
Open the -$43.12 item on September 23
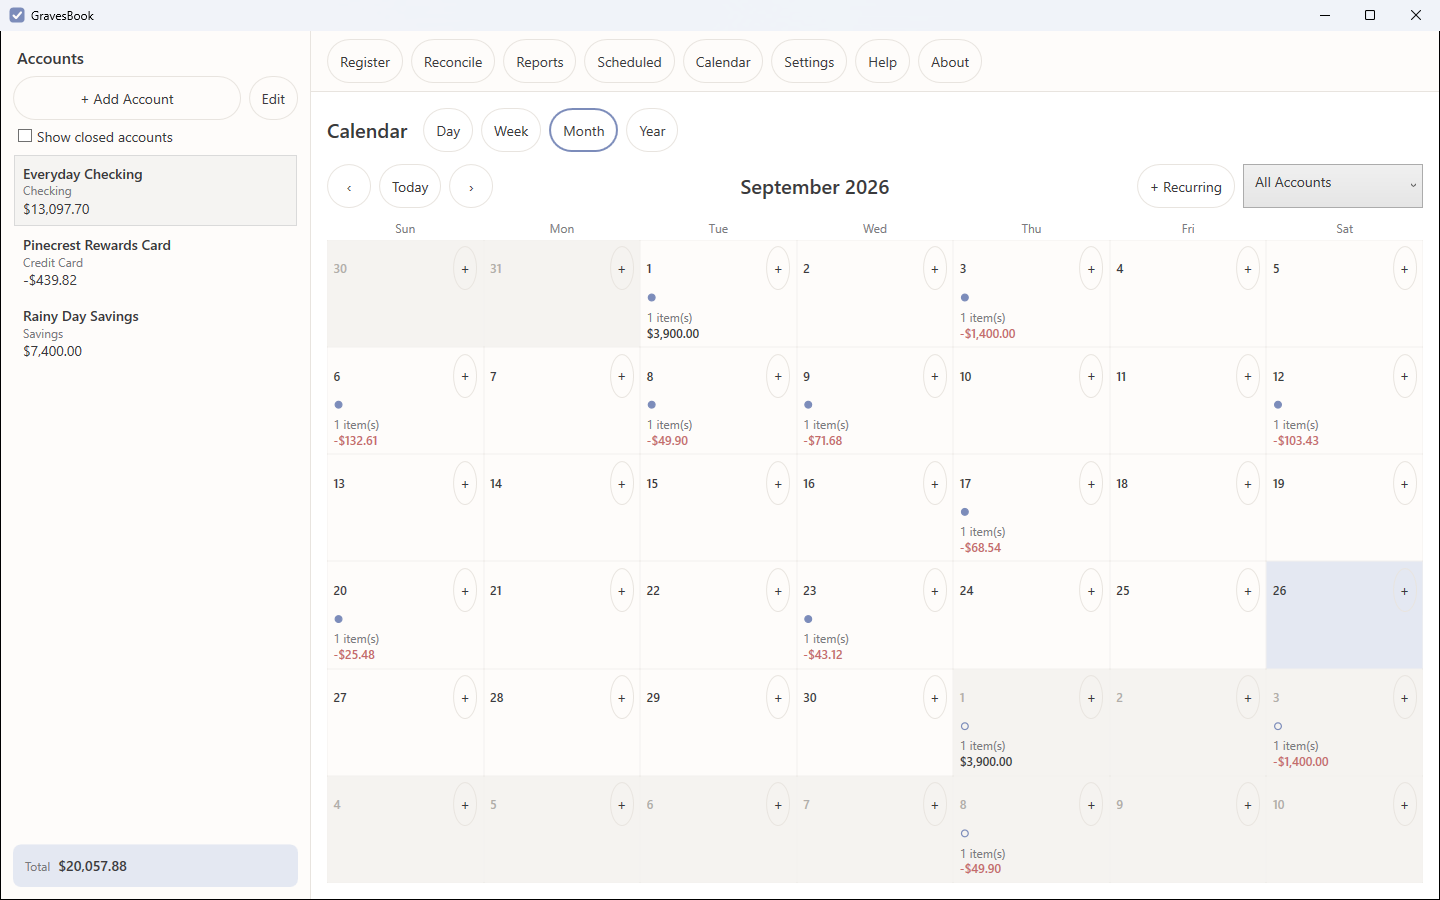pyautogui.click(x=823, y=655)
